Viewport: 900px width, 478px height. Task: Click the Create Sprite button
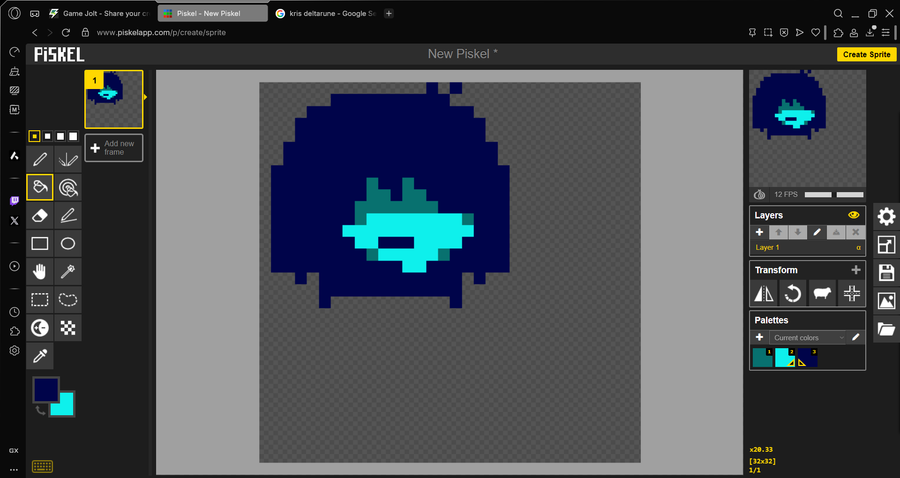pos(866,54)
